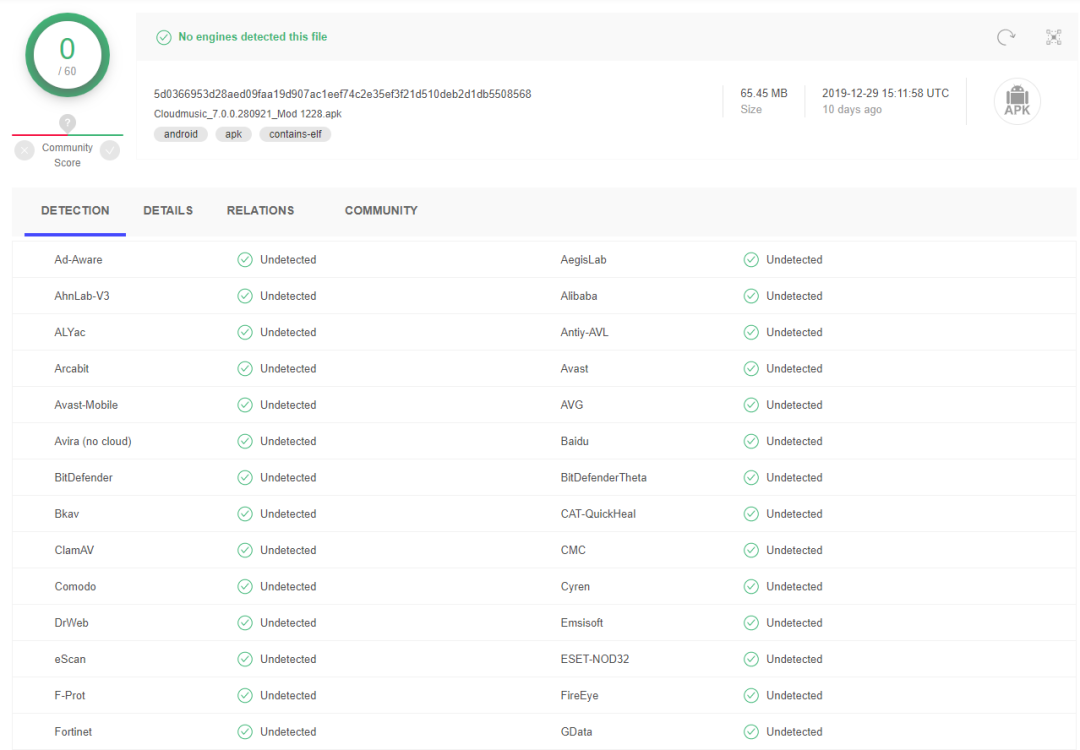The width and height of the screenshot is (1080, 750).
Task: Select the DETECTION tab
Action: pos(75,211)
